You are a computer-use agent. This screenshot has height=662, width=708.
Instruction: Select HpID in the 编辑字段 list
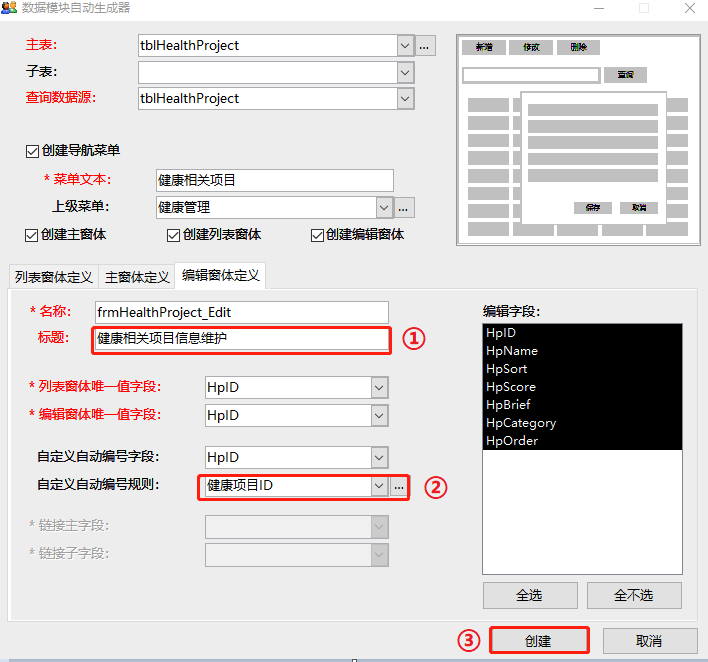[582, 333]
